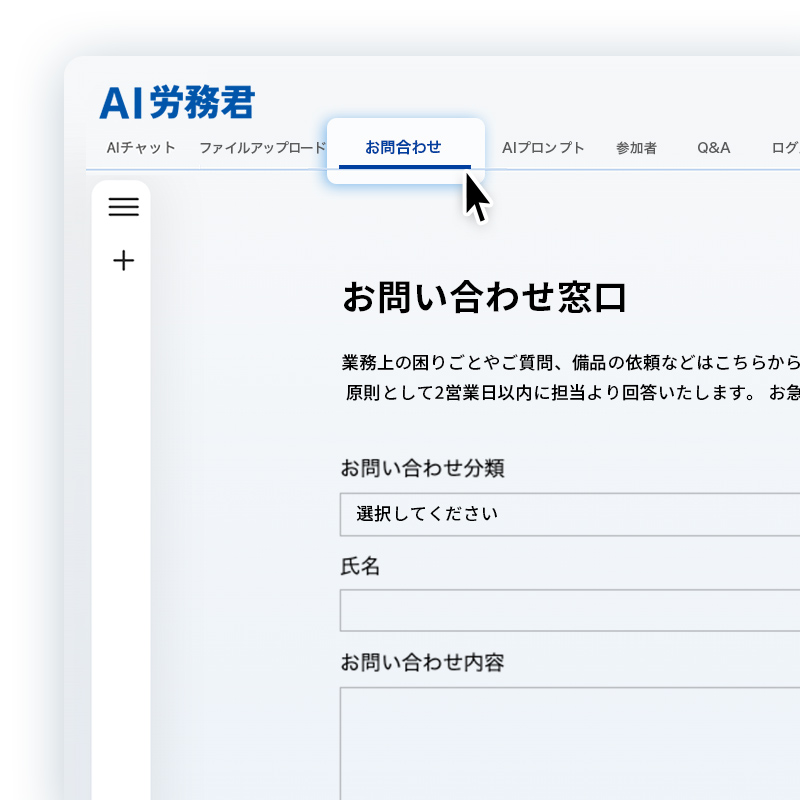This screenshot has height=800, width=800.
Task: Click the お問い合わせ内容 field label
Action: (x=422, y=662)
